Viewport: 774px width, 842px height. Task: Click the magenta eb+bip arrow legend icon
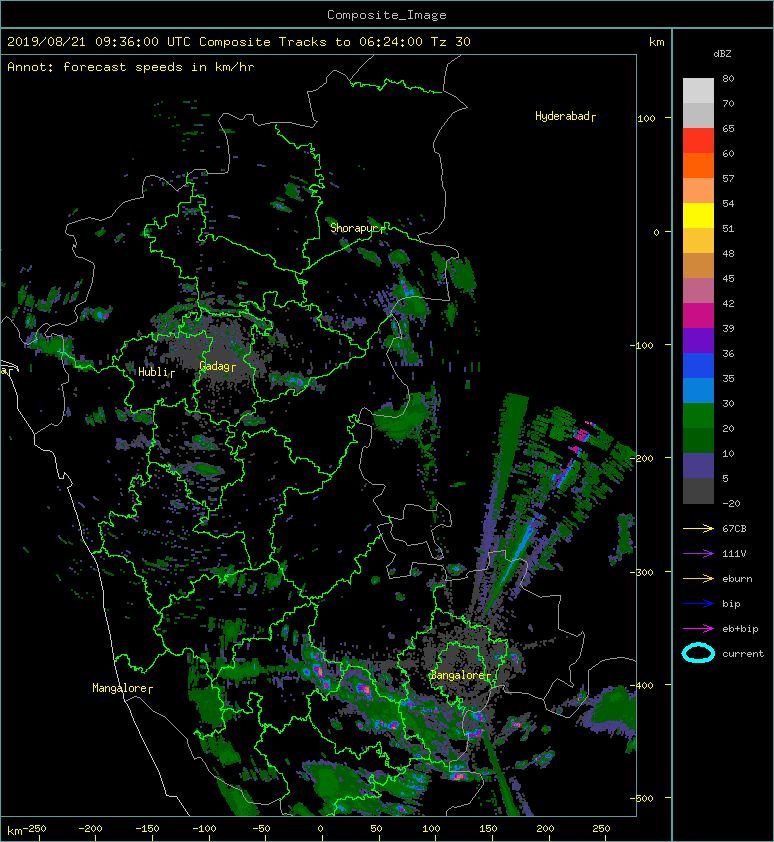click(x=698, y=629)
